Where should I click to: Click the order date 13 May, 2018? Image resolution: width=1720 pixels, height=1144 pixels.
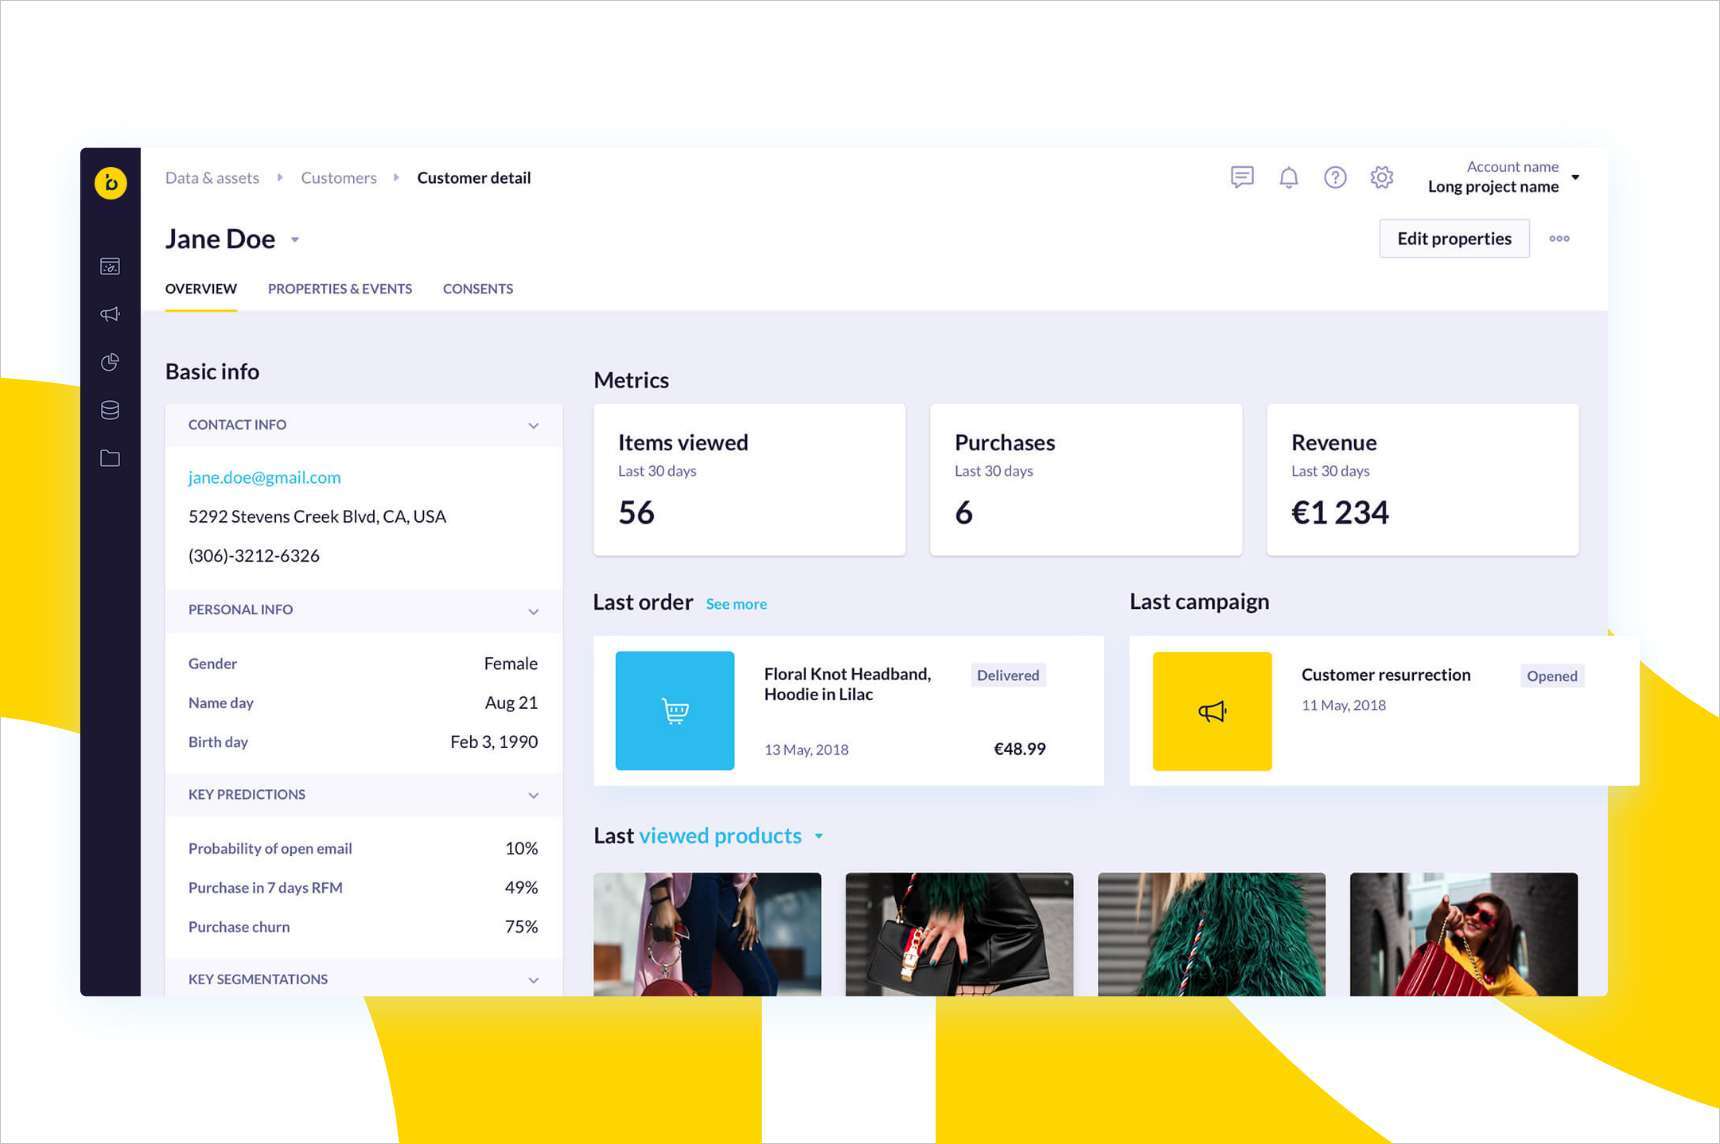[806, 750]
